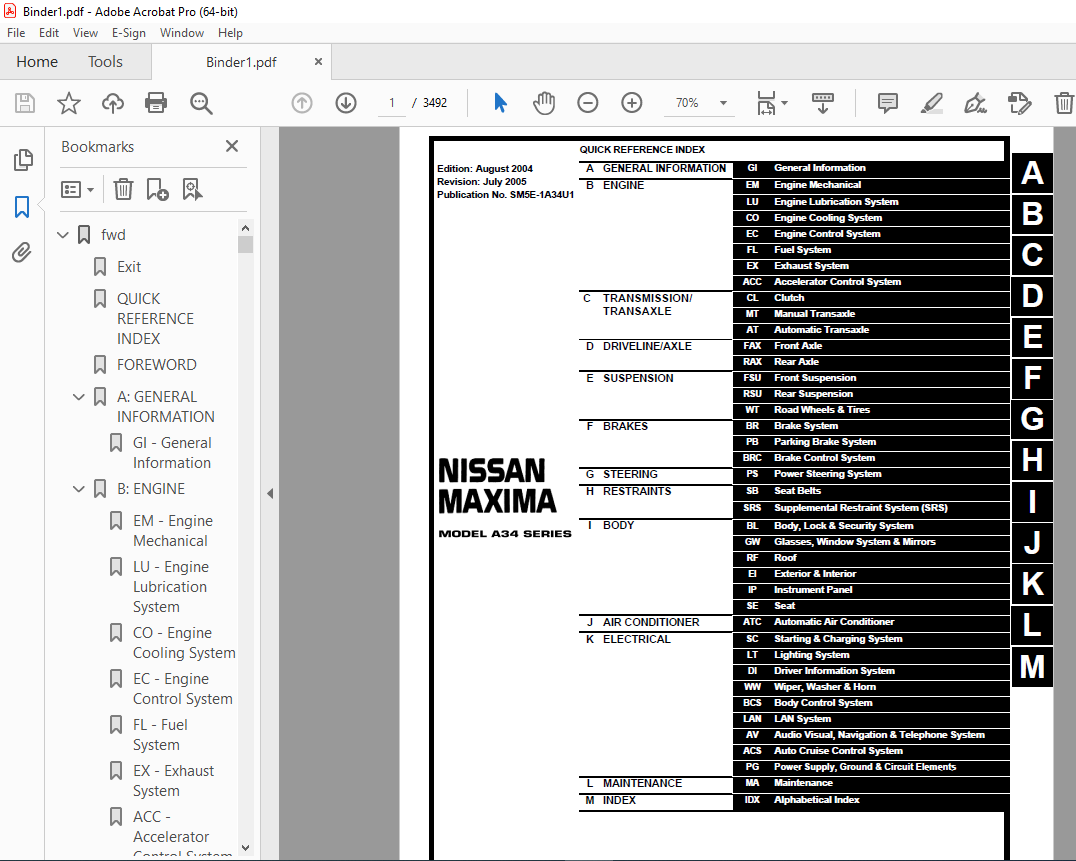Click bookmarks scrollbar down arrow
This screenshot has height=861, width=1076.
[x=246, y=848]
